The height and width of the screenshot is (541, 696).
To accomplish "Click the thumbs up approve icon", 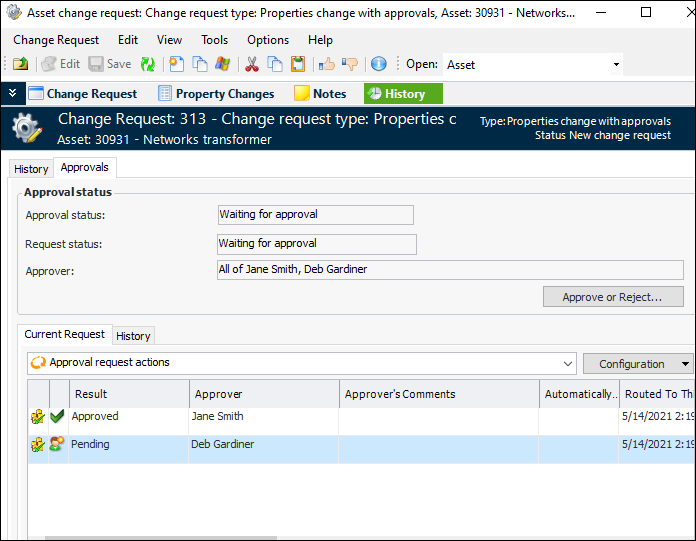I will point(326,64).
